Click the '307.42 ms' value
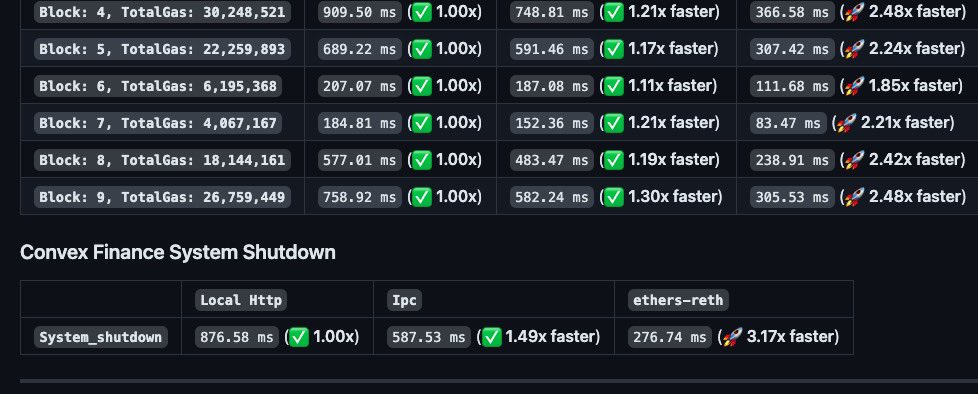978x394 pixels. click(x=792, y=49)
